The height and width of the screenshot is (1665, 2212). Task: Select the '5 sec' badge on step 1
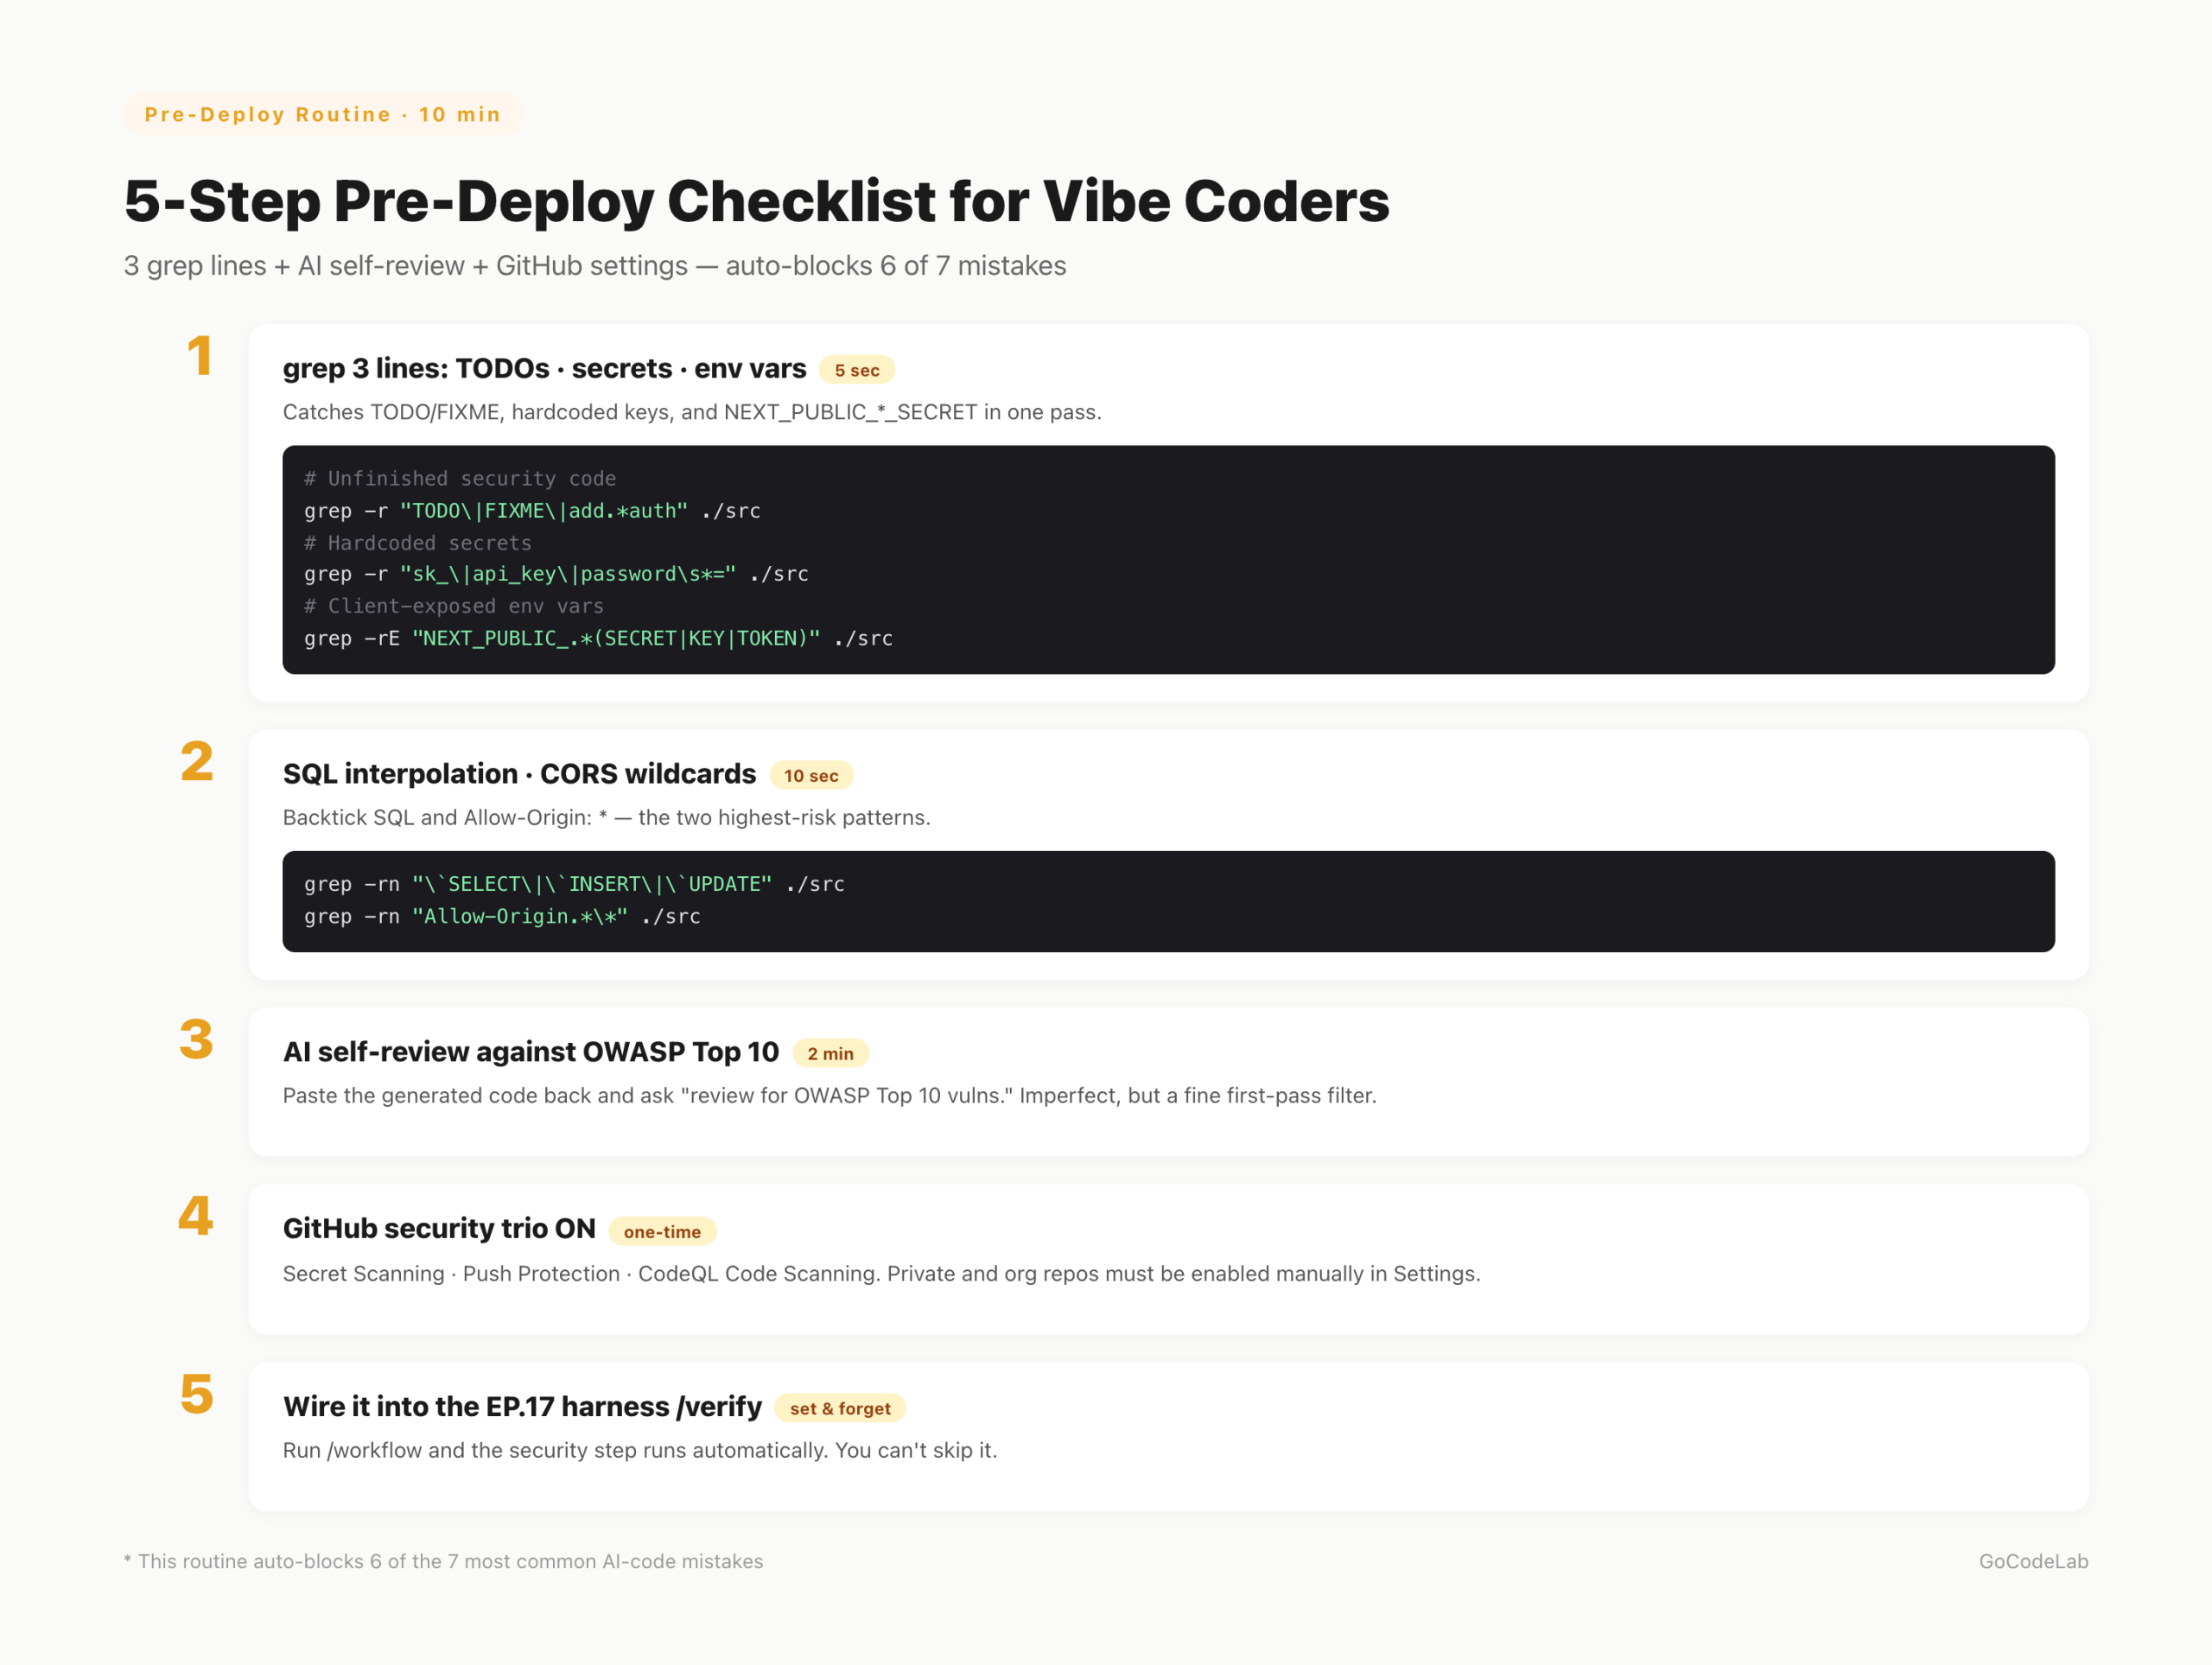856,370
